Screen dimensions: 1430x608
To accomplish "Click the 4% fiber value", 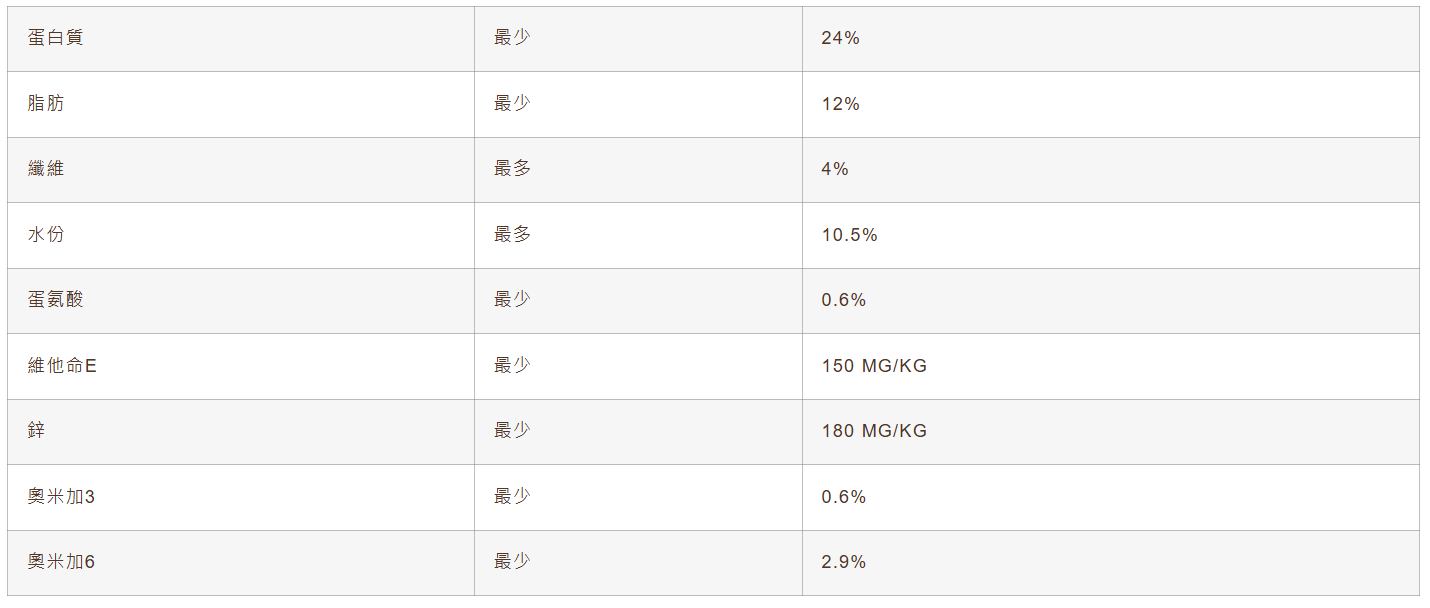I will tap(835, 169).
